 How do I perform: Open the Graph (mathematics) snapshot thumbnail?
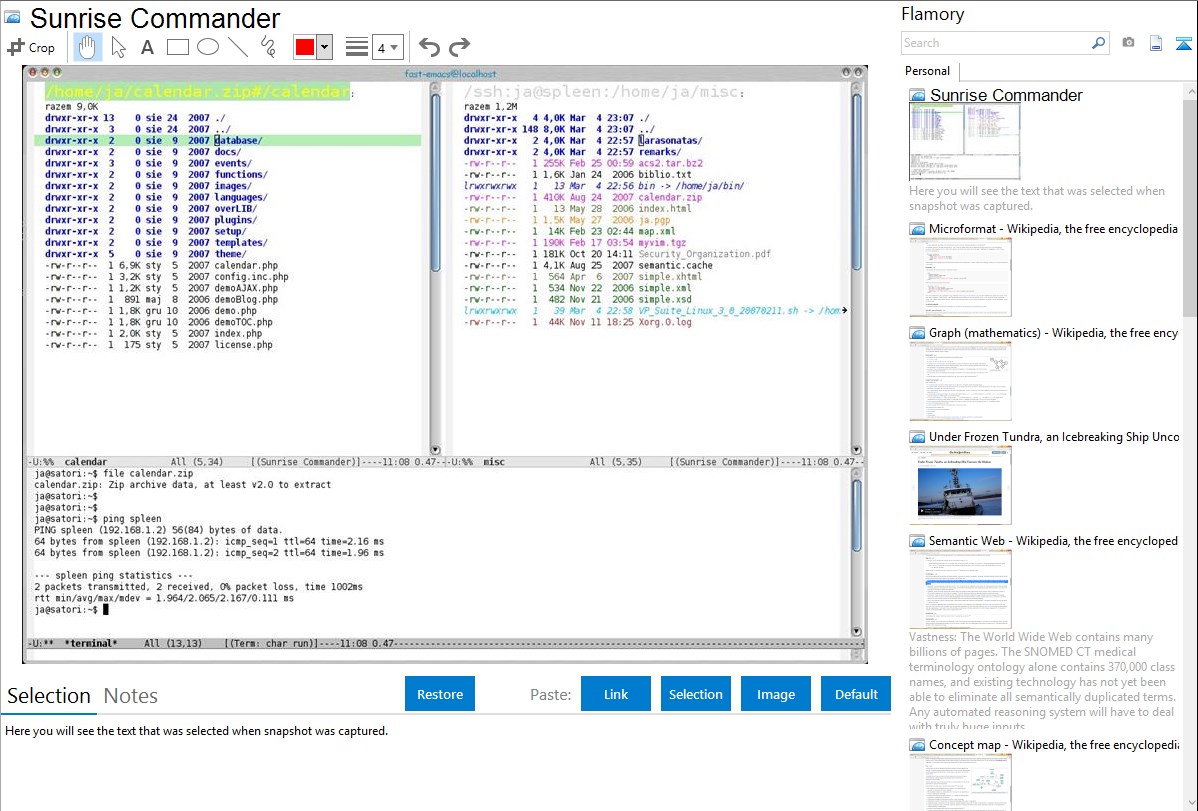point(960,381)
